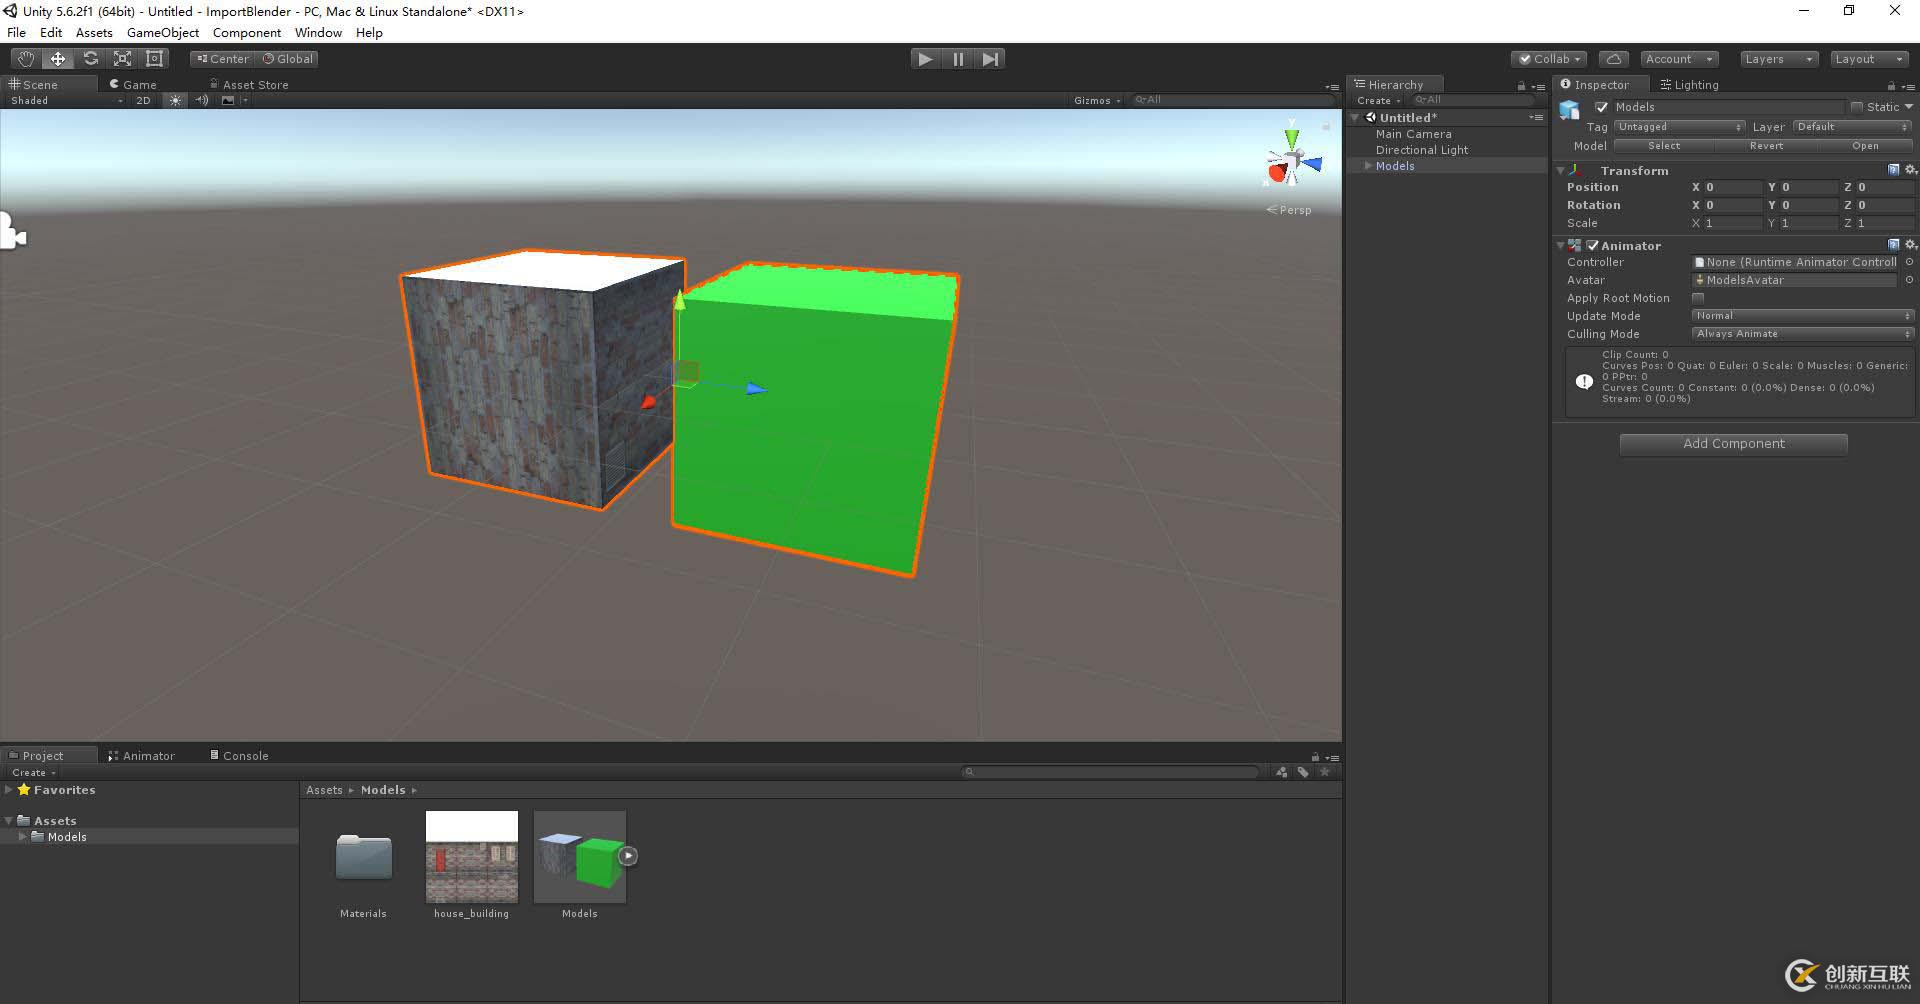Open the Layers dropdown
The height and width of the screenshot is (1004, 1920).
[x=1778, y=59]
